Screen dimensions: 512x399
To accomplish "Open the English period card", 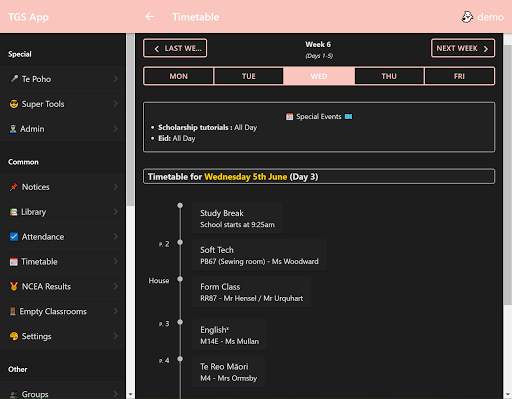I will coord(229,335).
